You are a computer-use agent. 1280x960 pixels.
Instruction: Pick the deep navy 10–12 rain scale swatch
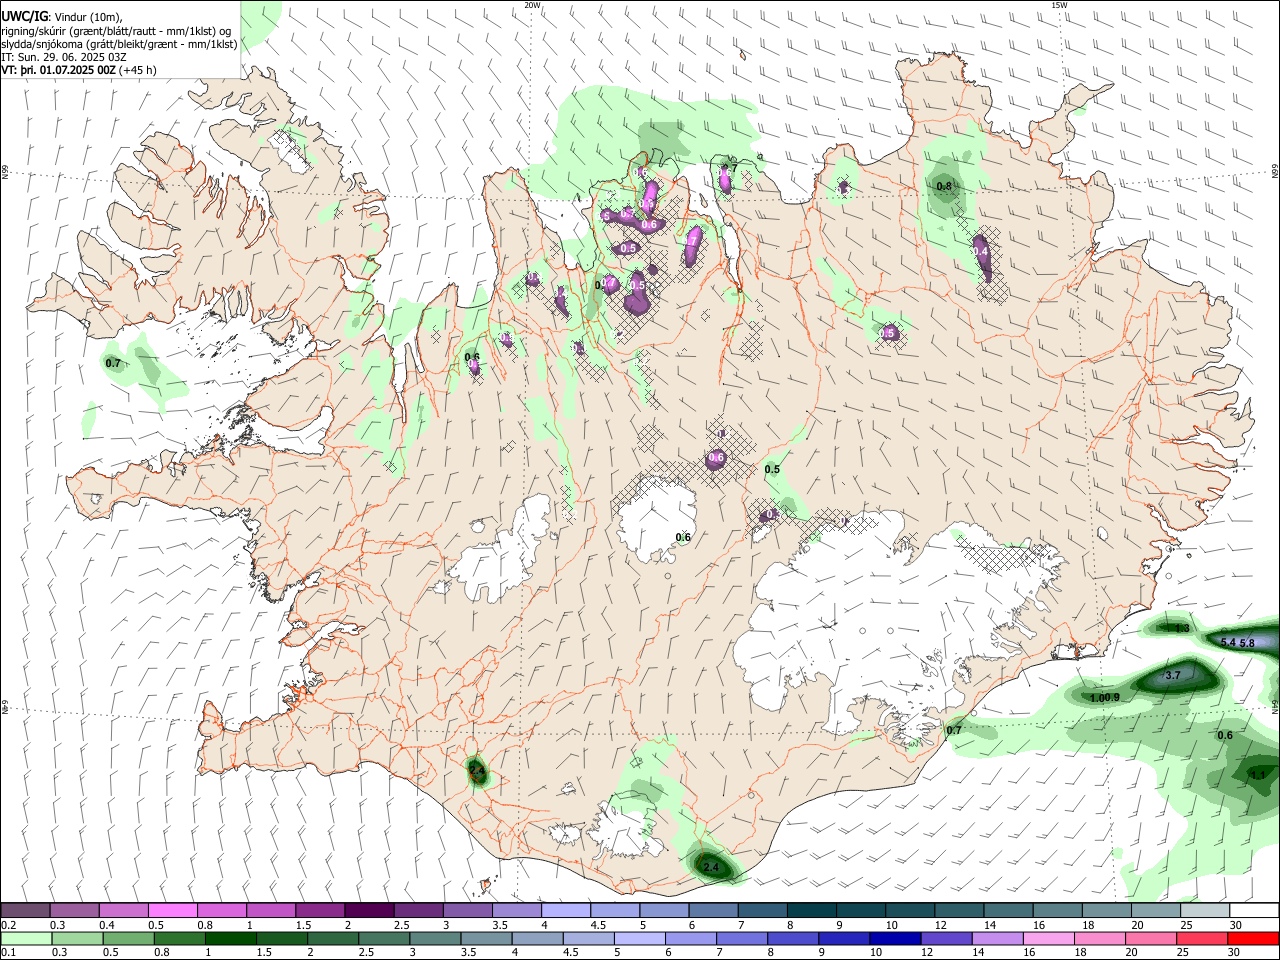click(x=895, y=938)
